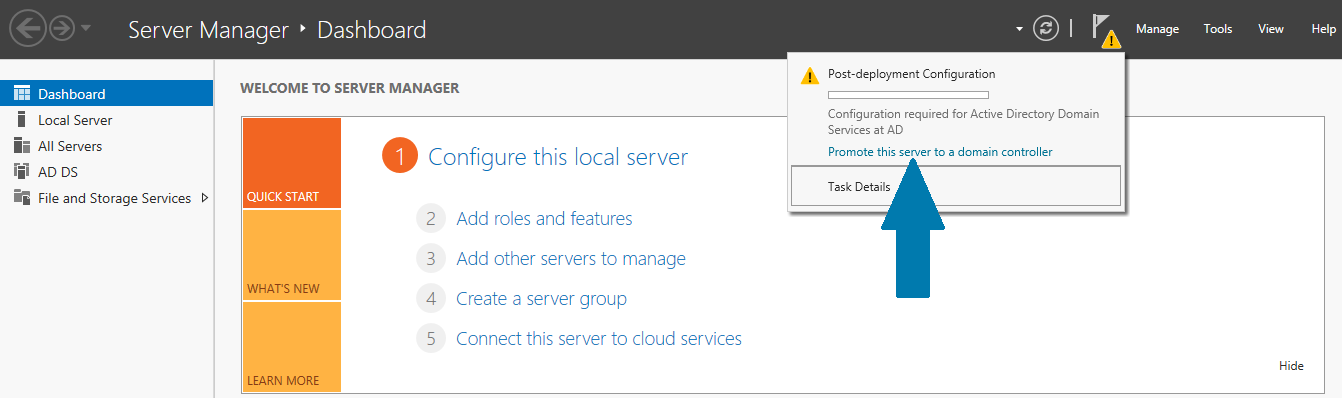The image size is (1342, 398).
Task: Click the post-deployment configuration progress bar
Action: tap(908, 95)
